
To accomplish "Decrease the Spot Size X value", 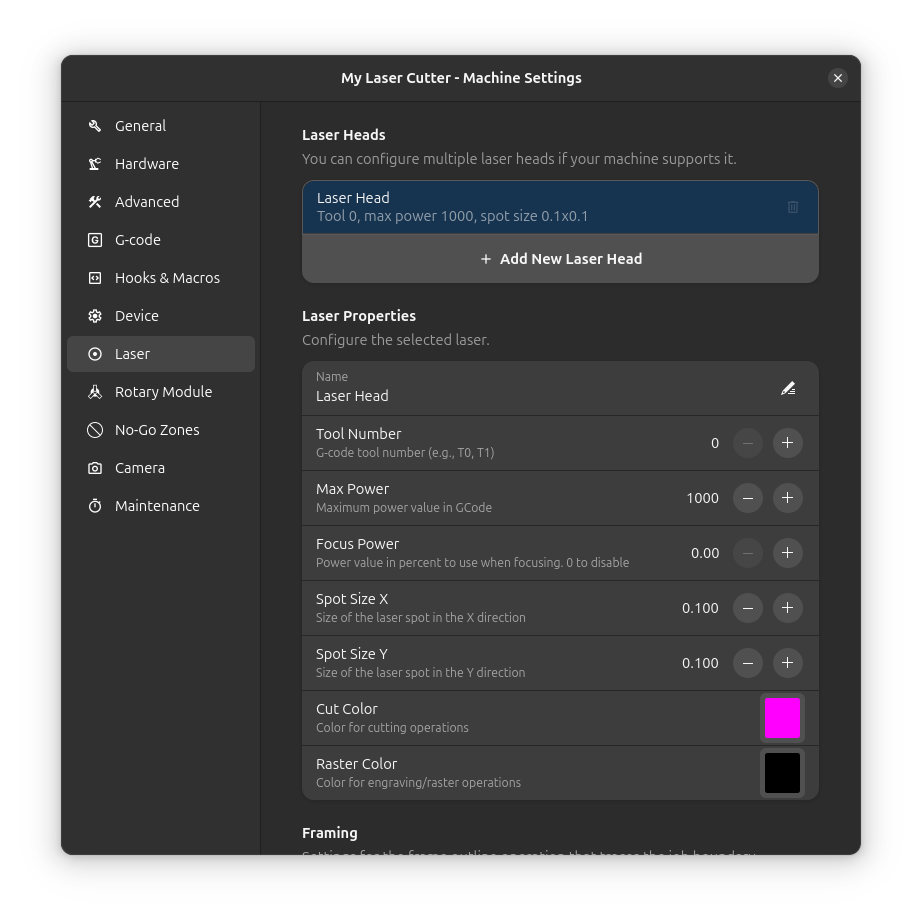I will (x=748, y=608).
